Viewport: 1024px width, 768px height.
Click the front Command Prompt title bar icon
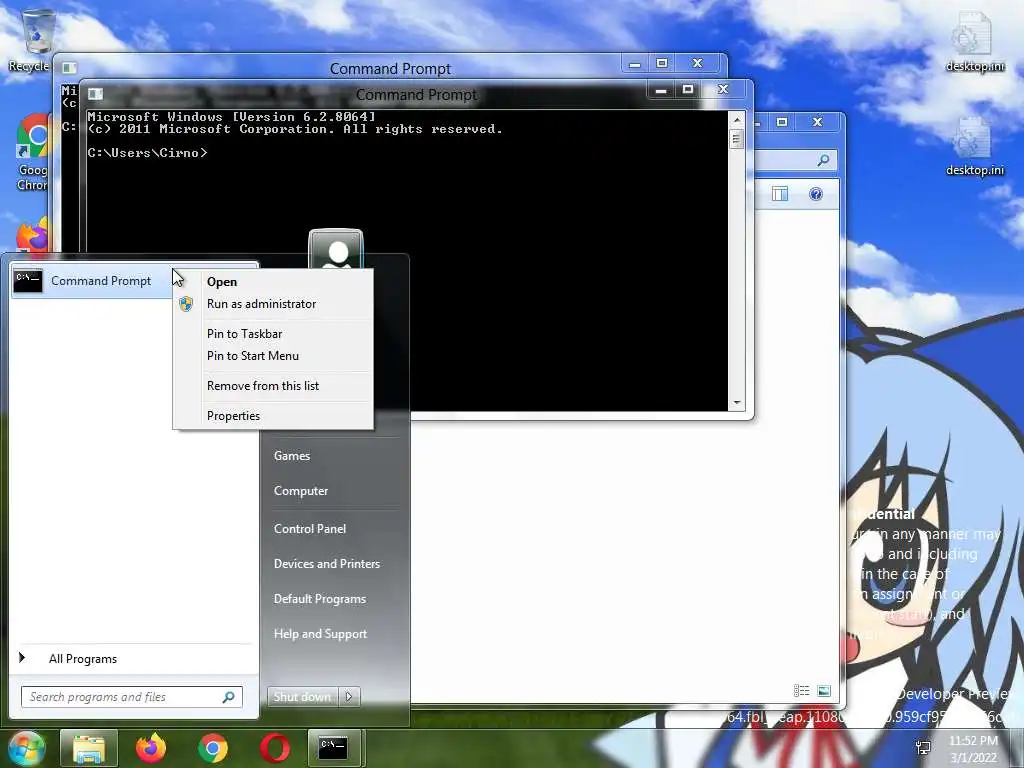click(95, 94)
